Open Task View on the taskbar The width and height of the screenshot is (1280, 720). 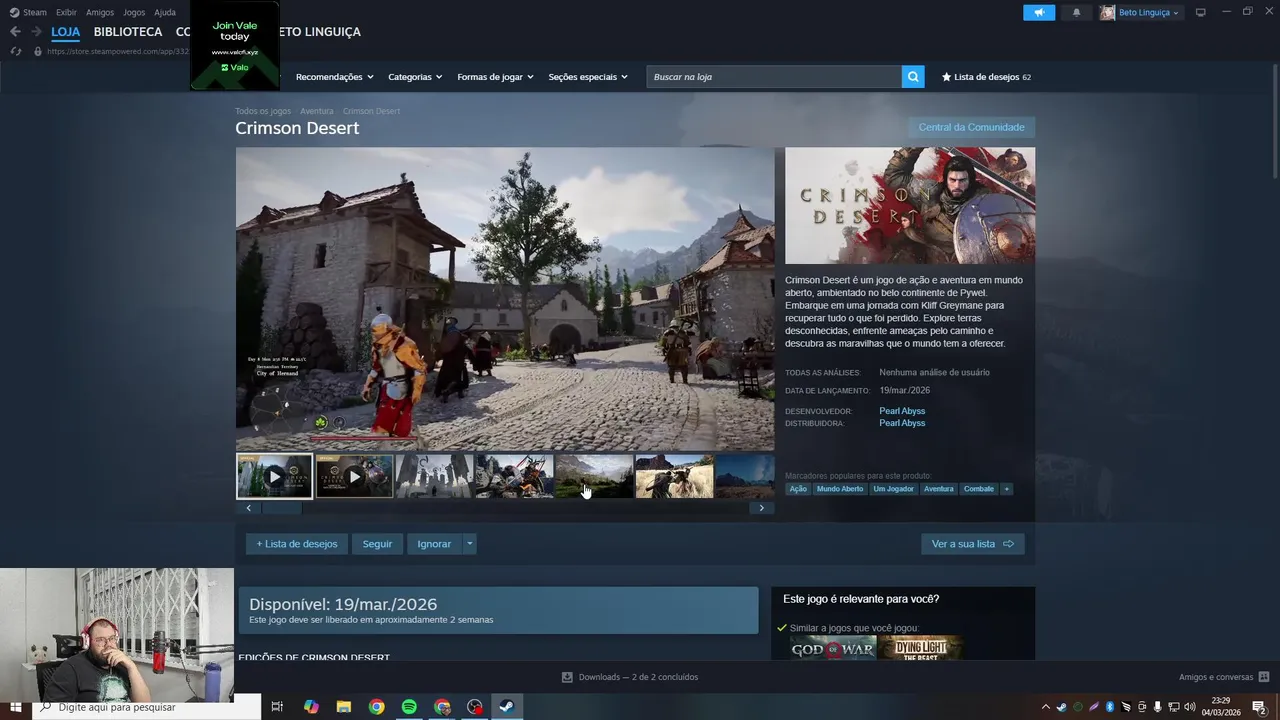point(277,707)
